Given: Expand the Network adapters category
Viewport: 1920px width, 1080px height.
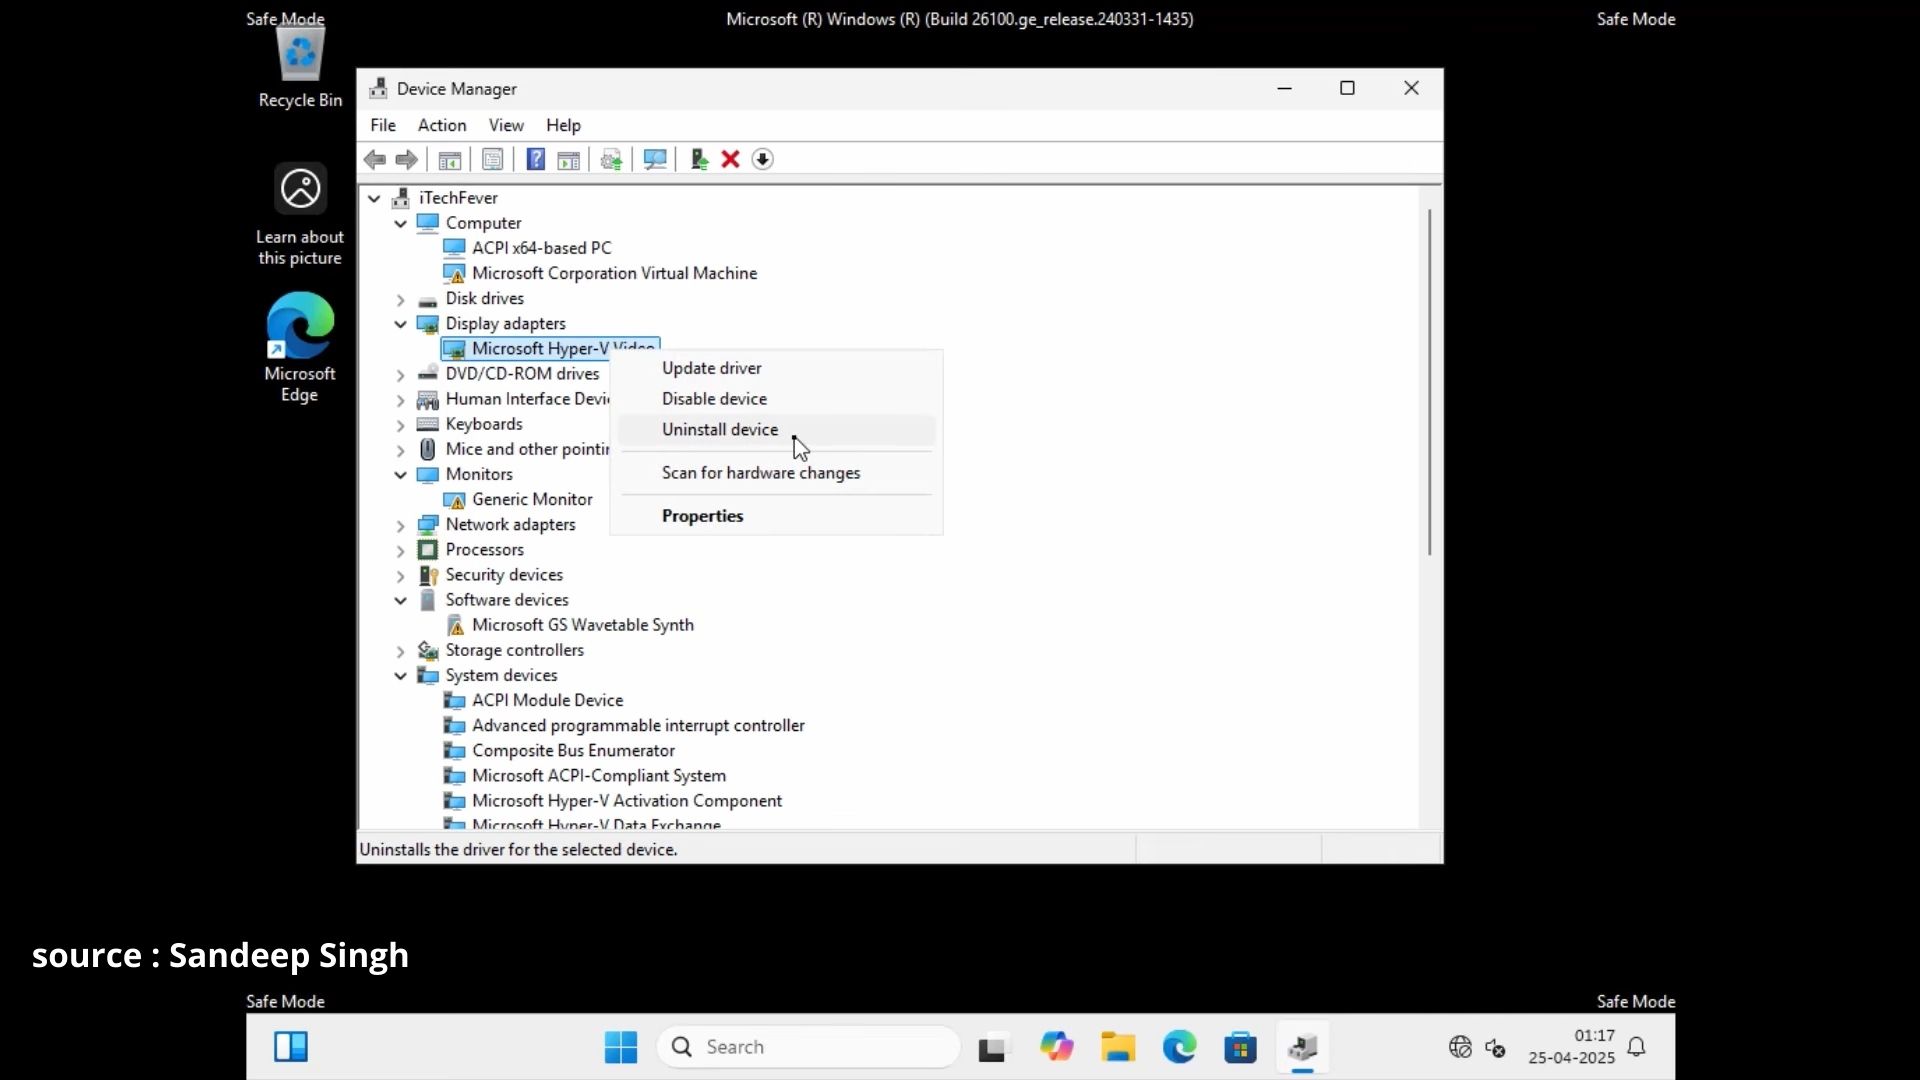Looking at the screenshot, I should 400,525.
